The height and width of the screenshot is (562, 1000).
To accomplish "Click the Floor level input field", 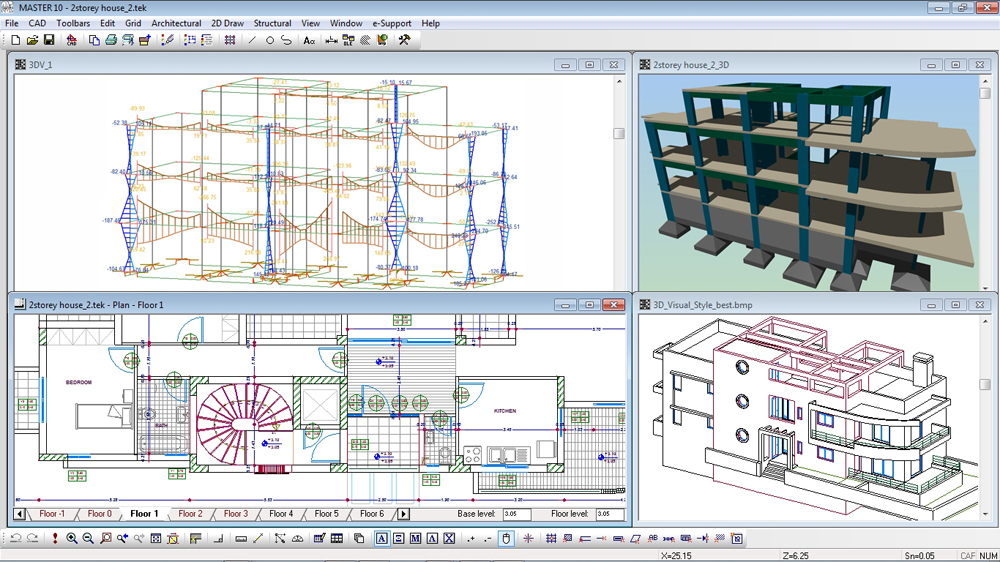I will coord(610,514).
